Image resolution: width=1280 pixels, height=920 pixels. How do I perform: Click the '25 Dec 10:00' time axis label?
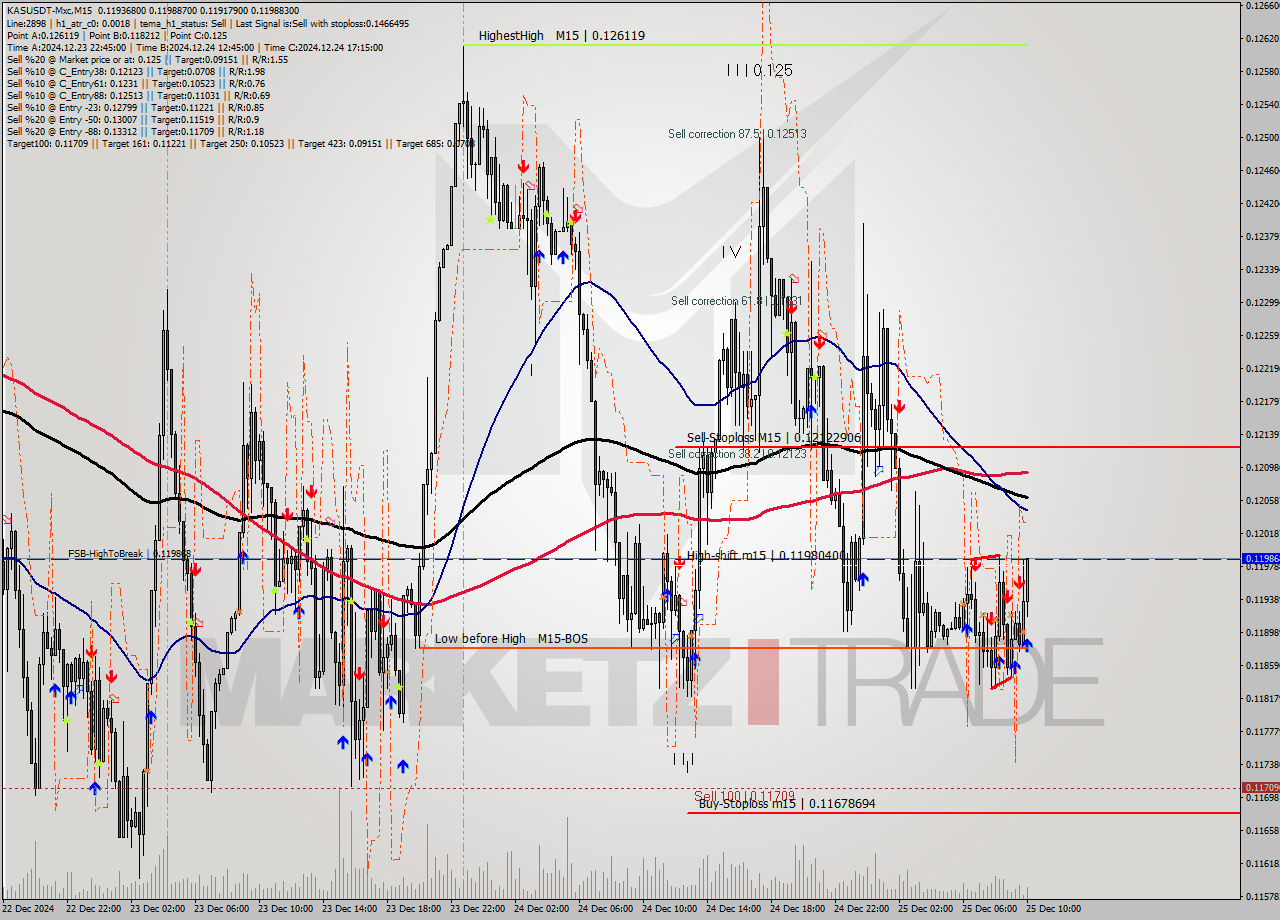point(1054,909)
